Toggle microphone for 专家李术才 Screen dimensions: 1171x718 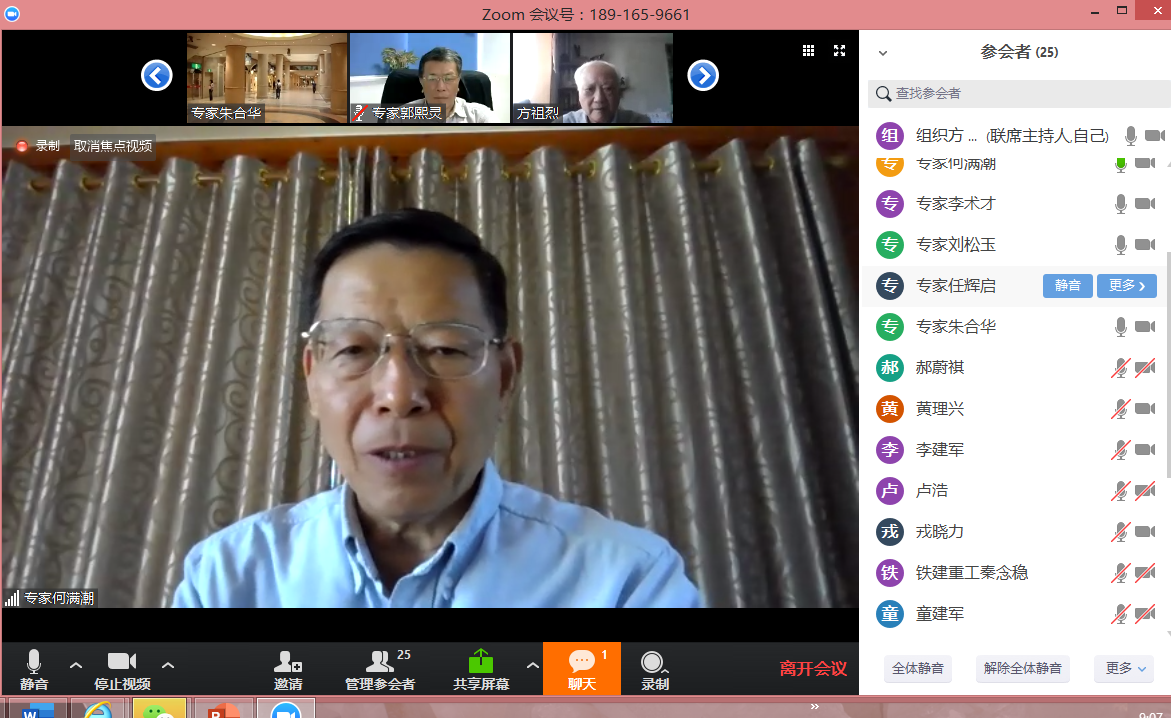[1121, 204]
